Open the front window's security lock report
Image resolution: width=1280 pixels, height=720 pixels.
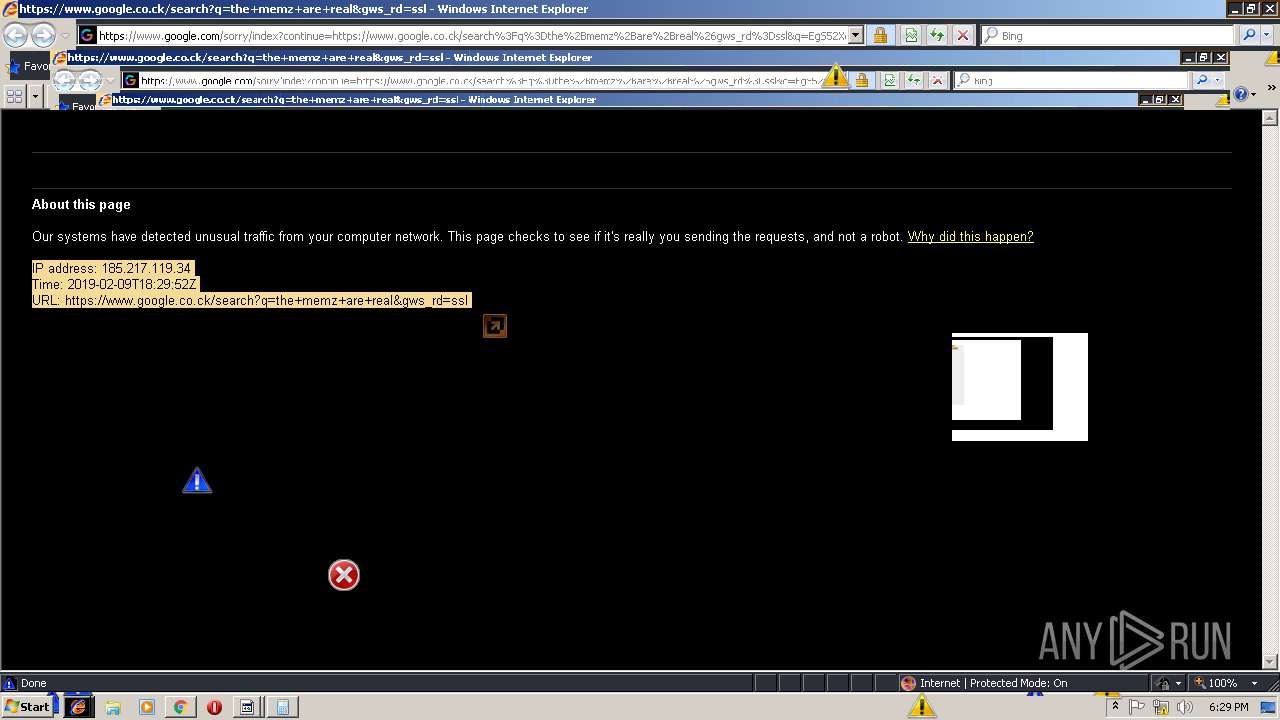880,36
